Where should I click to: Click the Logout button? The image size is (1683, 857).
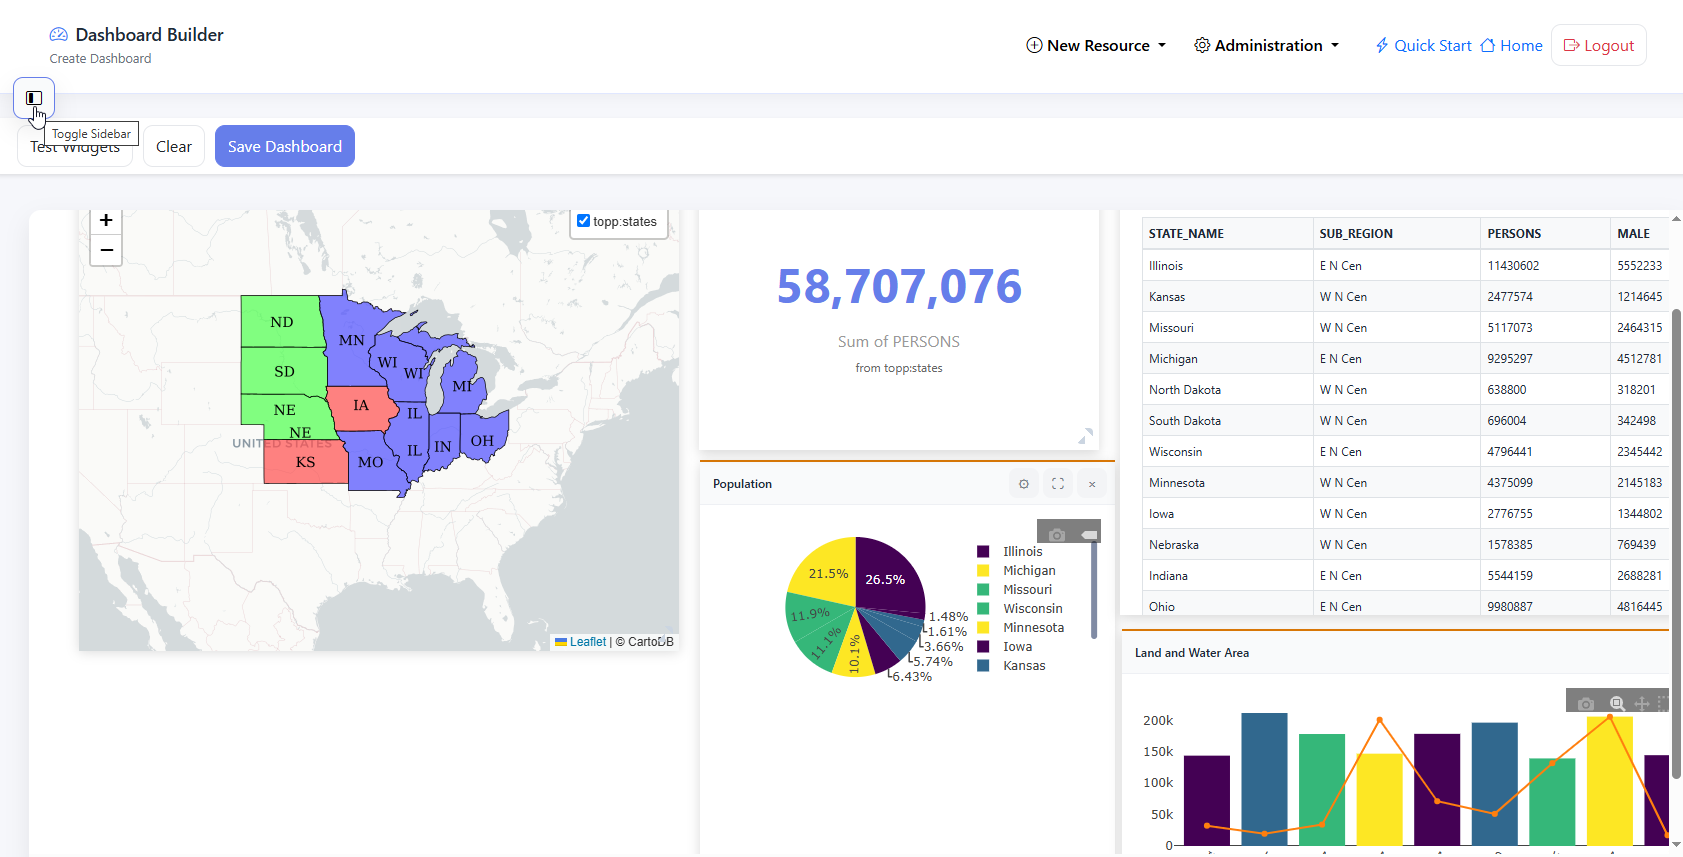coord(1598,46)
